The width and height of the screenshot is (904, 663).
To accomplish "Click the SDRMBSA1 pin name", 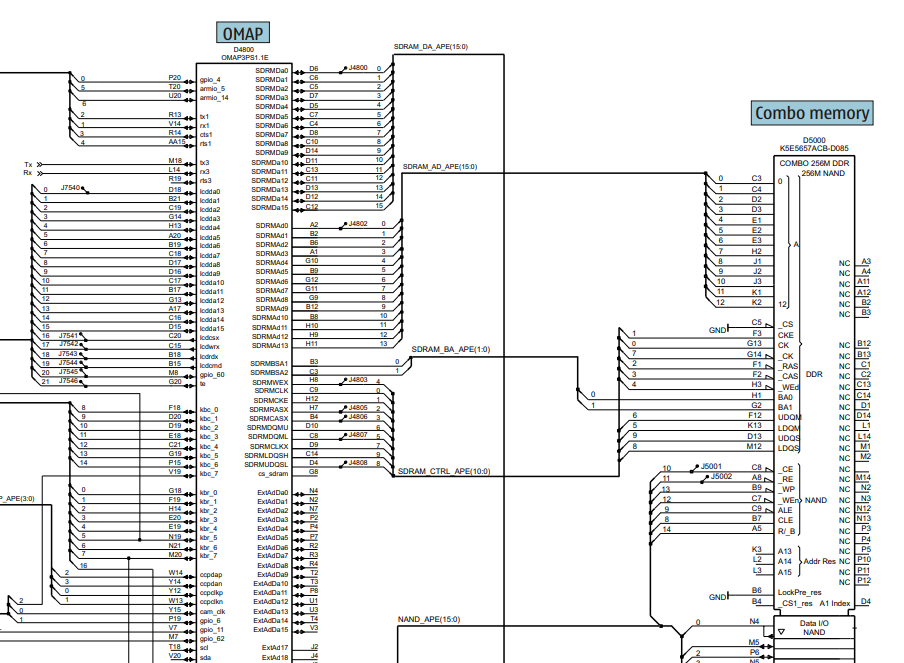I will [269, 364].
